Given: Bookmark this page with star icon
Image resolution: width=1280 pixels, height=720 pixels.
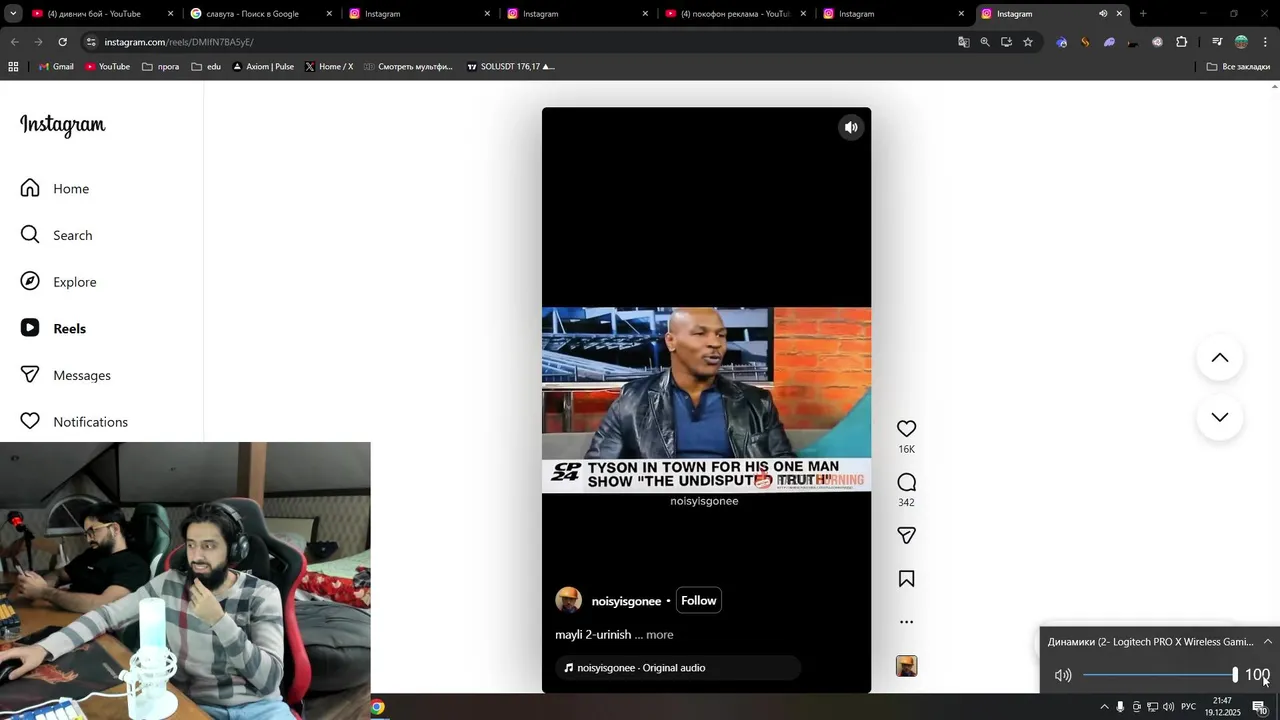Looking at the screenshot, I should tap(1027, 42).
